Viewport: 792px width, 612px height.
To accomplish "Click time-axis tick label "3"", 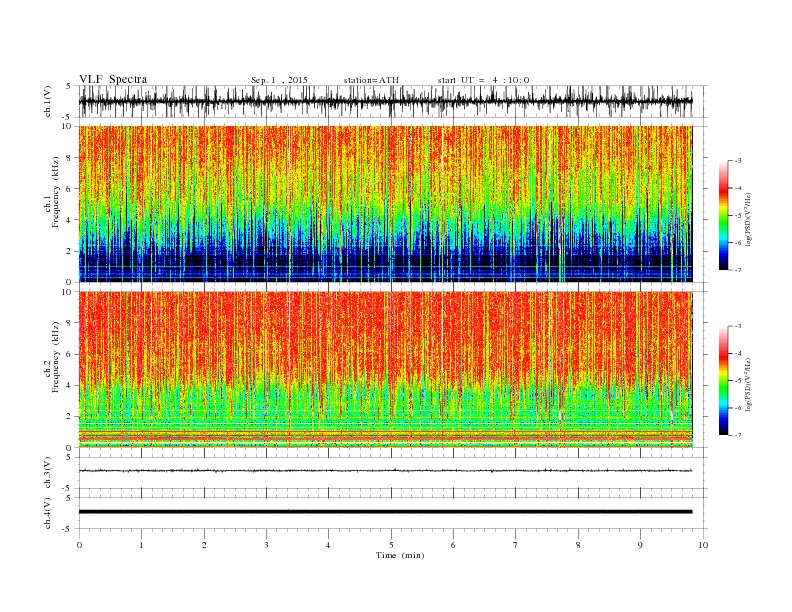I will coord(266,545).
